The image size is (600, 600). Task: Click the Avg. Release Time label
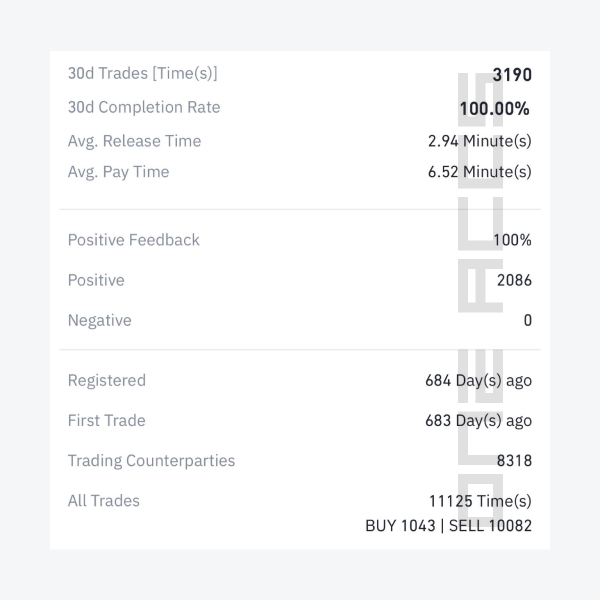click(134, 141)
